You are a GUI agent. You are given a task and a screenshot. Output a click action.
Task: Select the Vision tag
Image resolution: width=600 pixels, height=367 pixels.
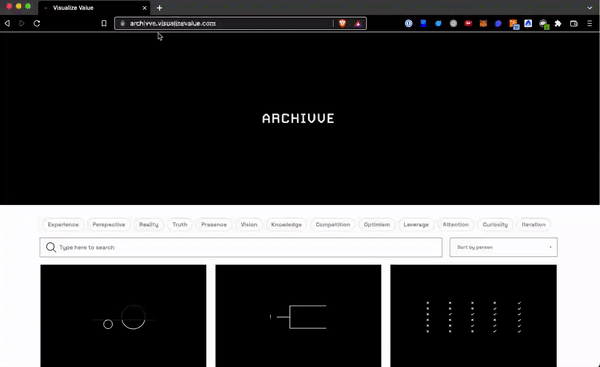coord(249,225)
